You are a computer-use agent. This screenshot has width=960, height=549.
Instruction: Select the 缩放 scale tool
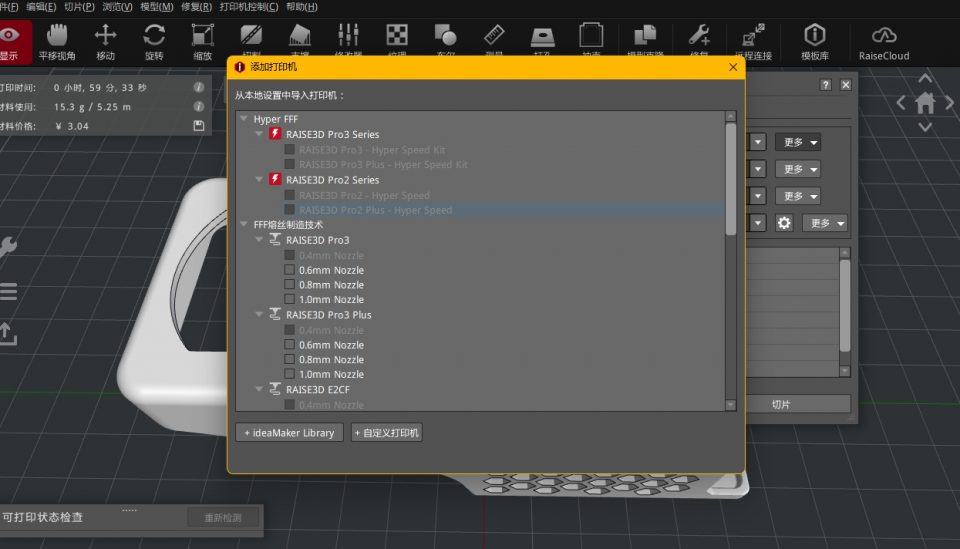click(x=203, y=42)
